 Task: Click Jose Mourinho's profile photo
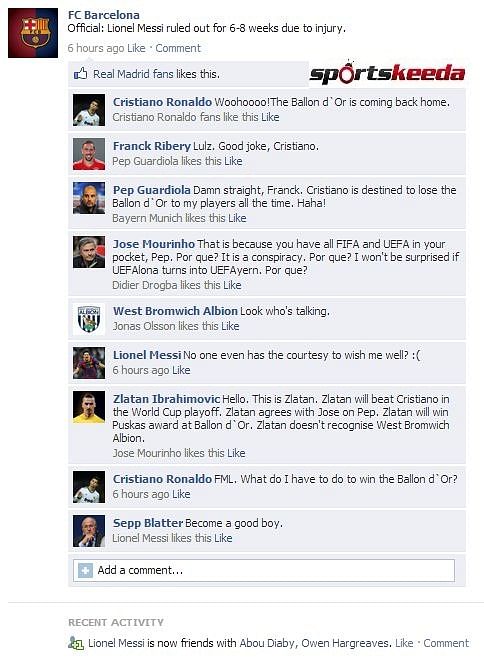(89, 252)
